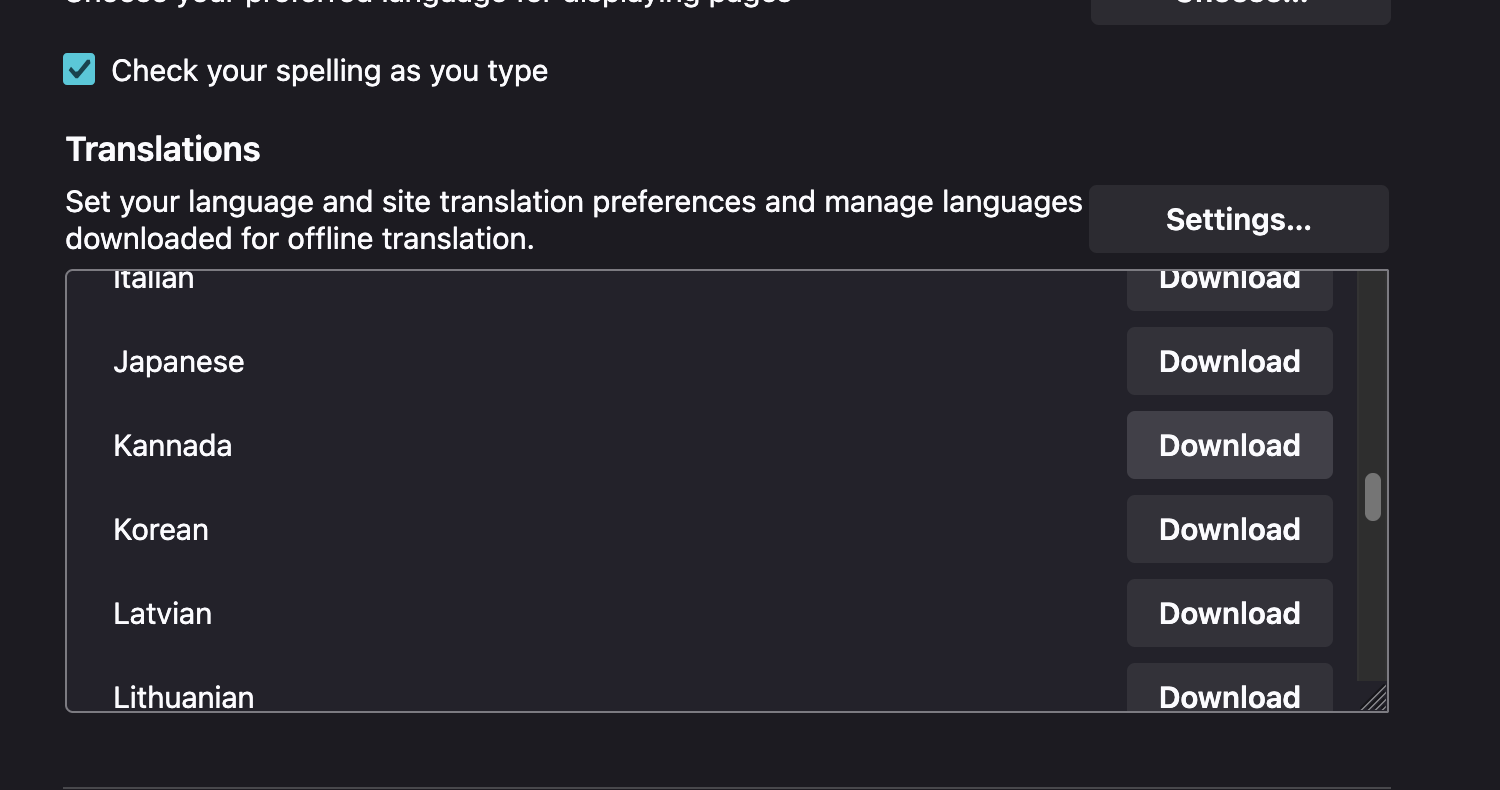Screen dimensions: 1500x790
Task: Select the Korean row label
Action: pyautogui.click(x=161, y=529)
